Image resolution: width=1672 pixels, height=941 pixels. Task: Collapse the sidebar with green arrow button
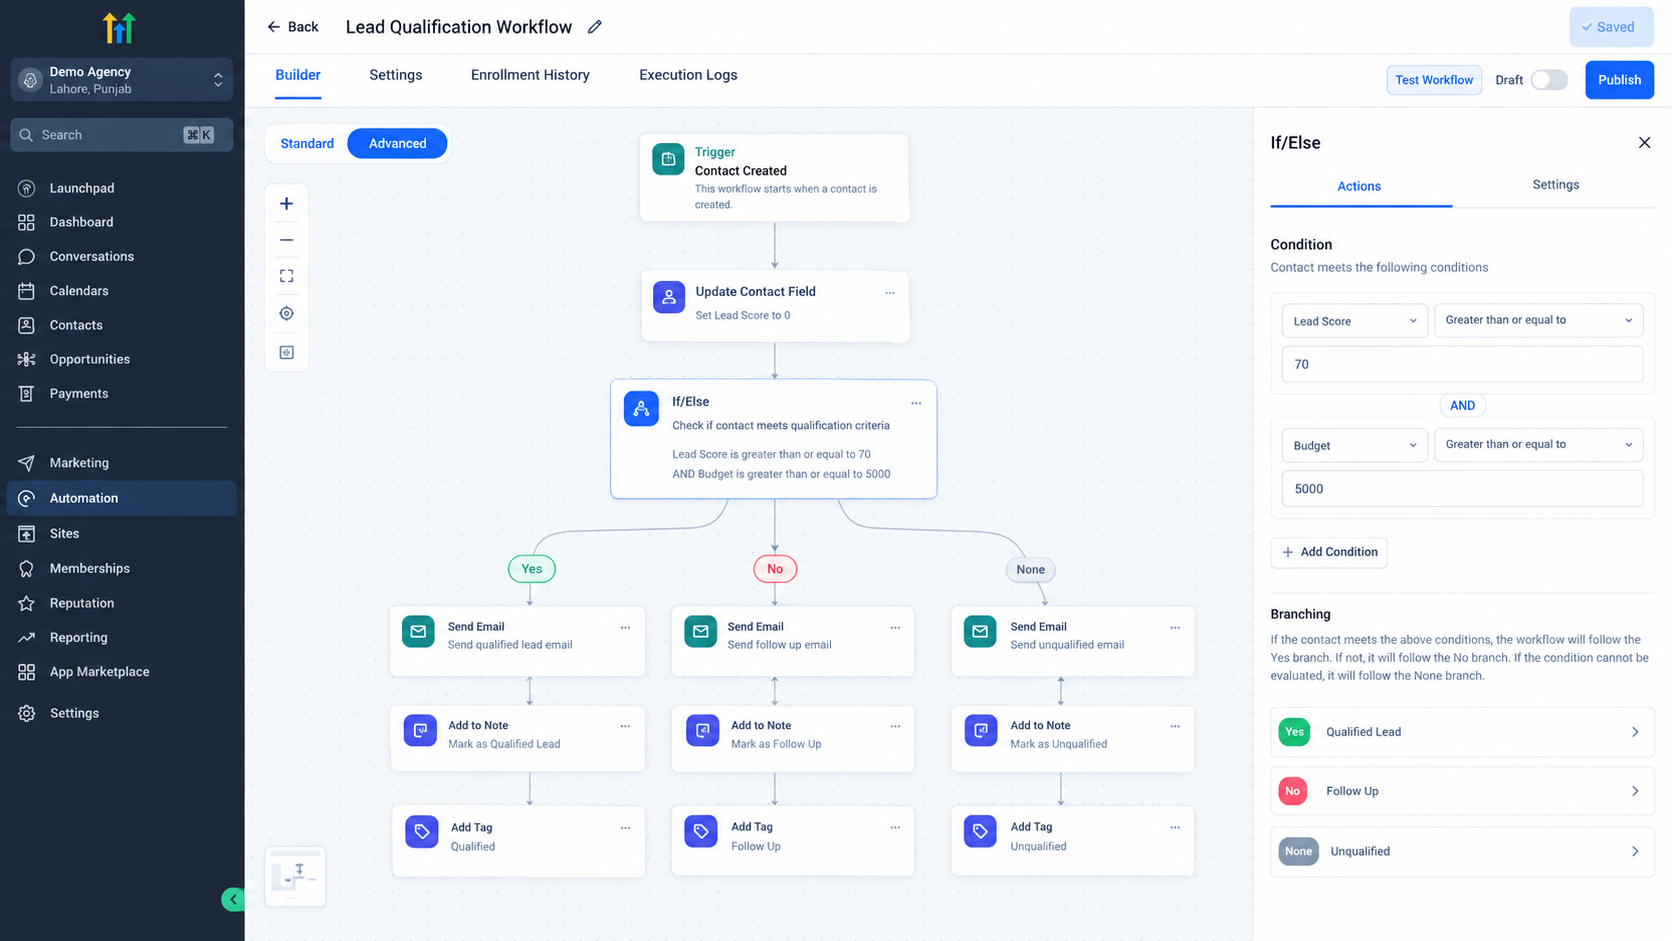[233, 899]
